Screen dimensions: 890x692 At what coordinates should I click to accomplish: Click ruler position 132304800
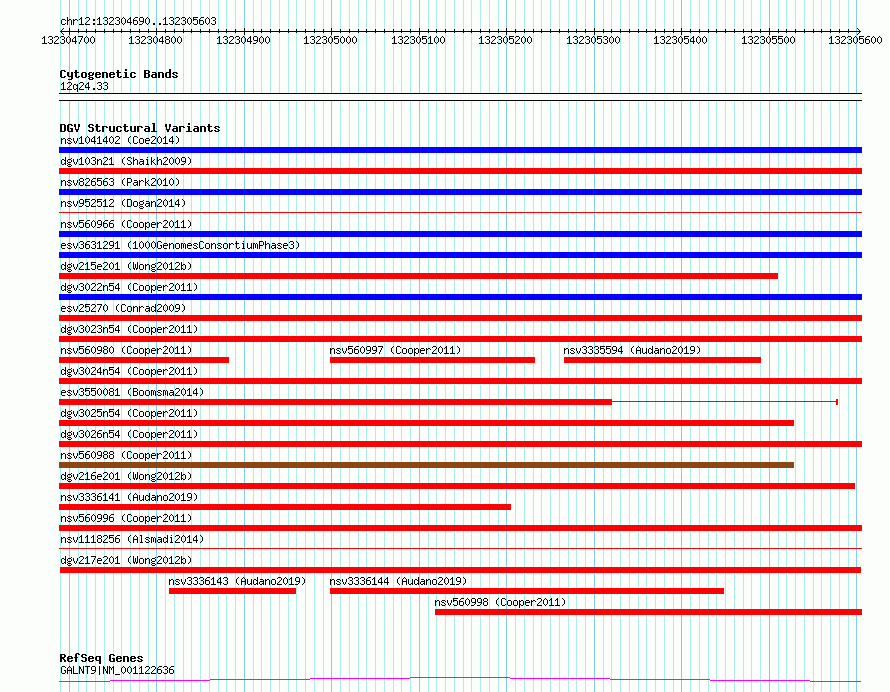pyautogui.click(x=156, y=40)
